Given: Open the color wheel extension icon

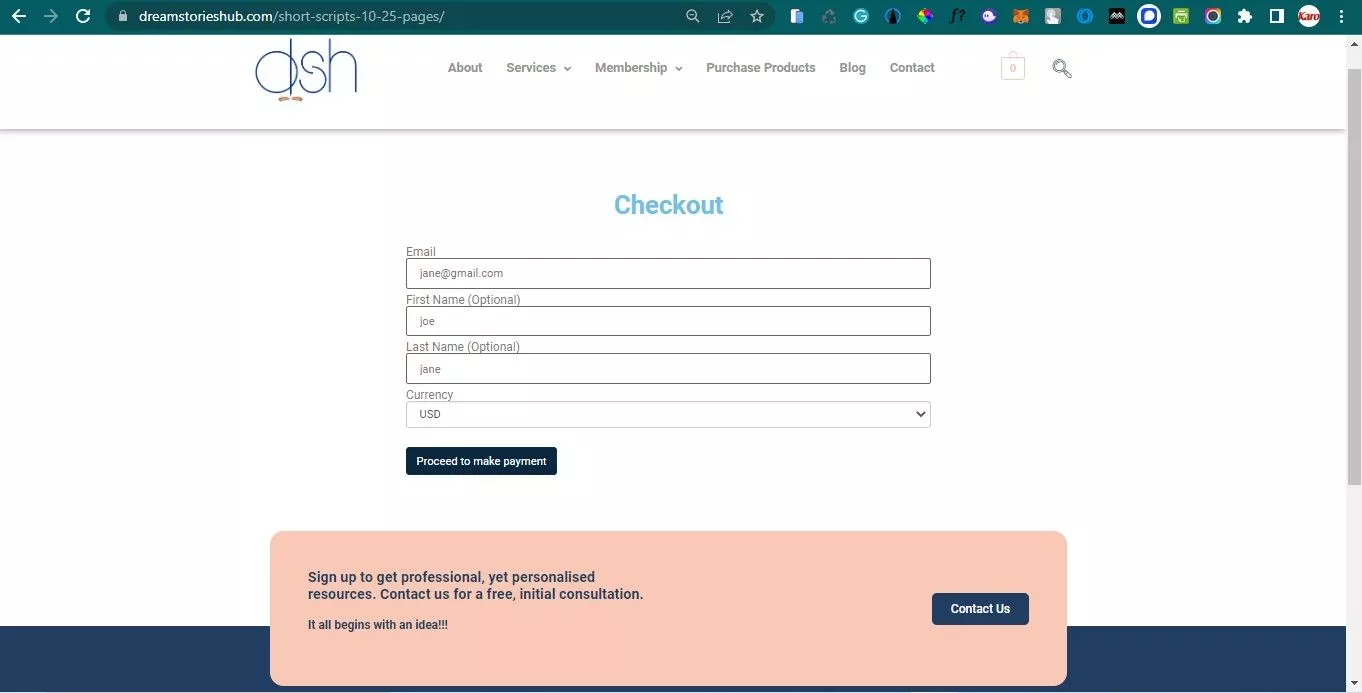Looking at the screenshot, I should pos(925,16).
